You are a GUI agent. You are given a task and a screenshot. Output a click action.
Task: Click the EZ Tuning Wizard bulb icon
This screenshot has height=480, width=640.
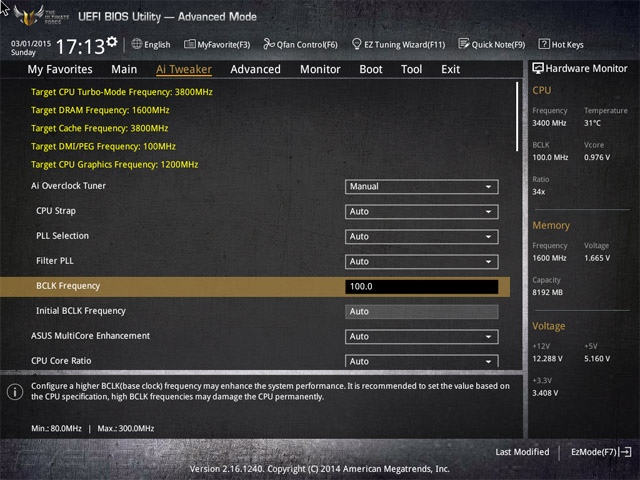tap(356, 44)
